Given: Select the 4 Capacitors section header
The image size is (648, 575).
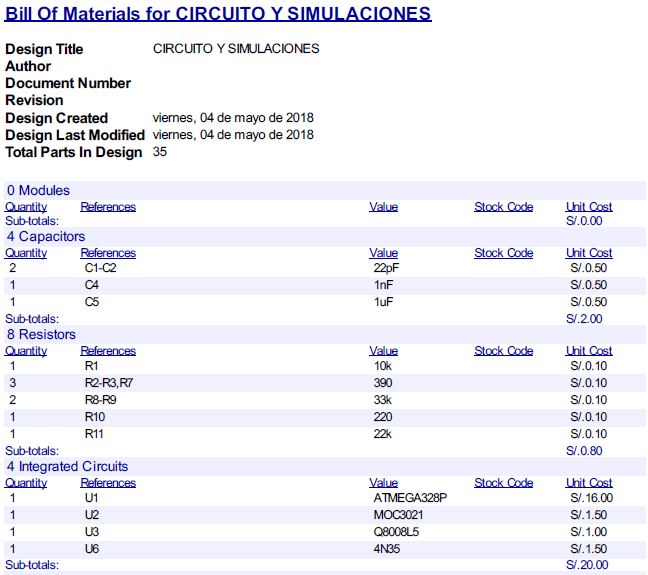Looking at the screenshot, I should click(x=45, y=236).
